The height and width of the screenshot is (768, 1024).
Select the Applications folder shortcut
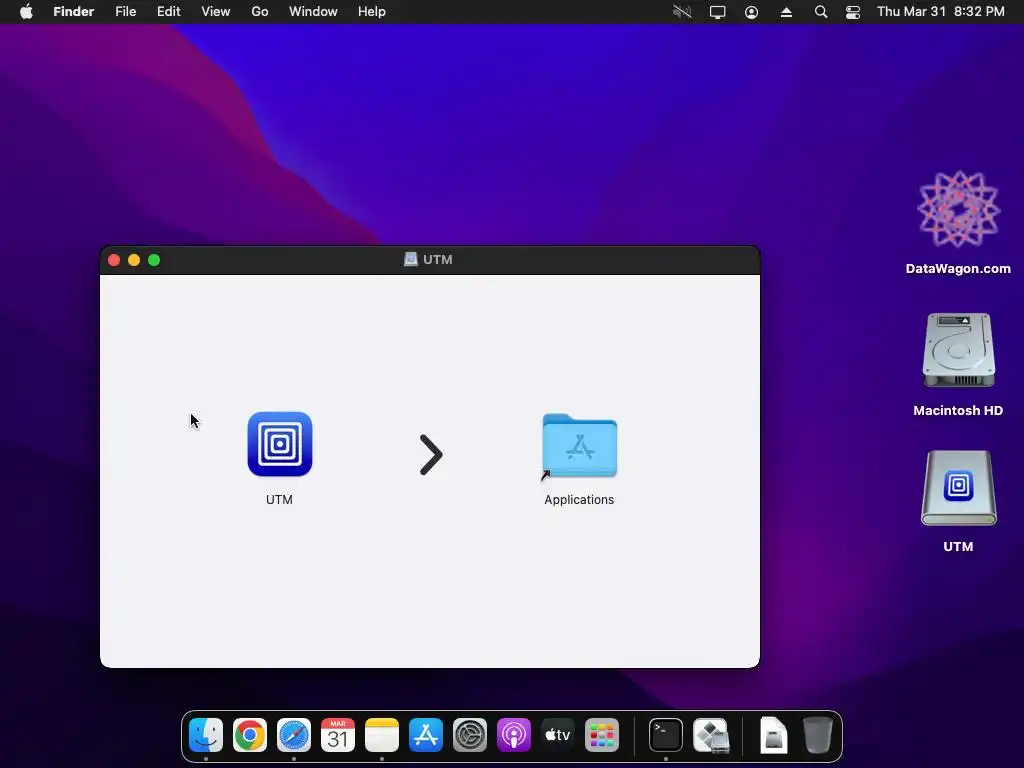click(579, 446)
